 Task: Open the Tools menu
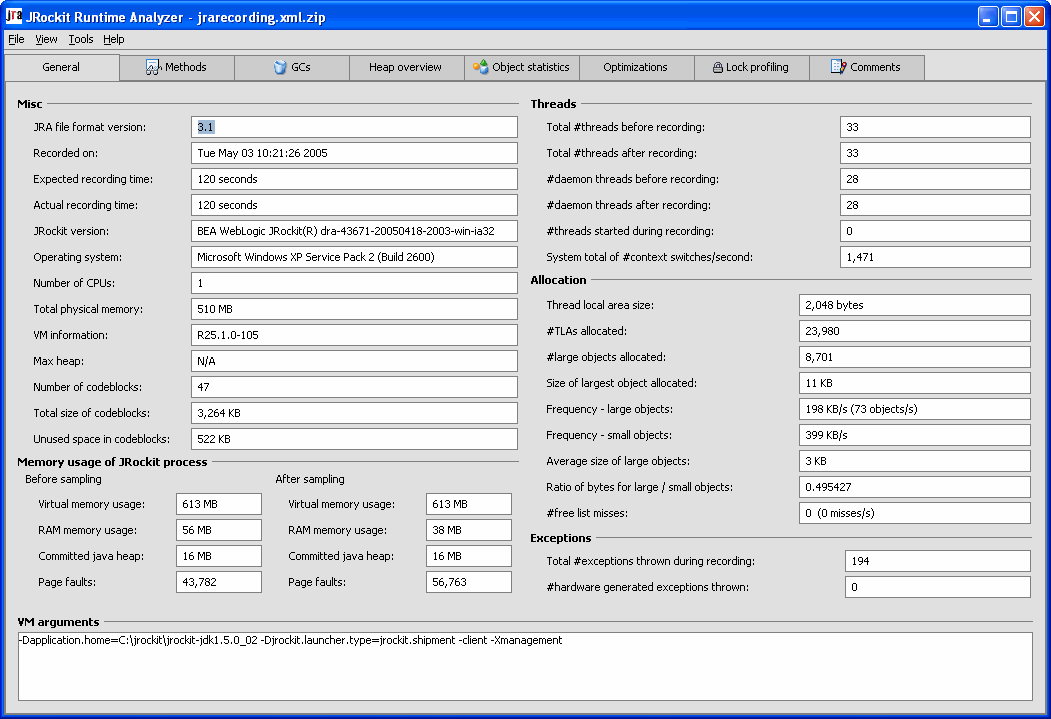(80, 39)
